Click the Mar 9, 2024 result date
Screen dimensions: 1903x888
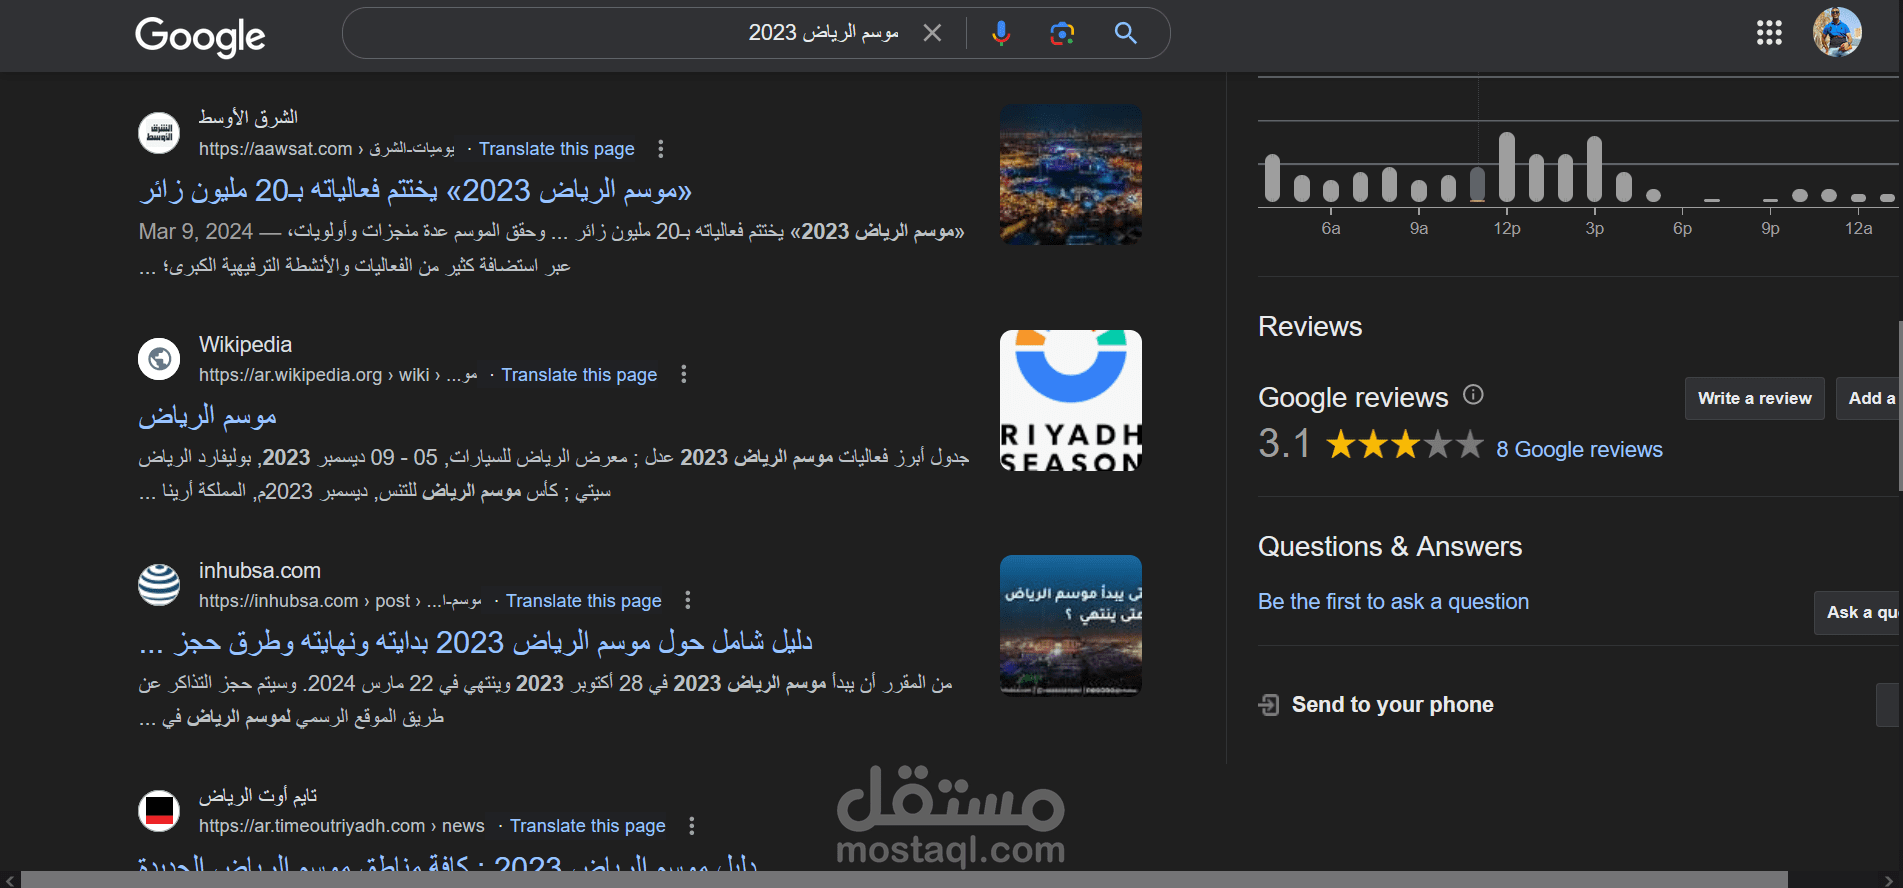coord(196,232)
